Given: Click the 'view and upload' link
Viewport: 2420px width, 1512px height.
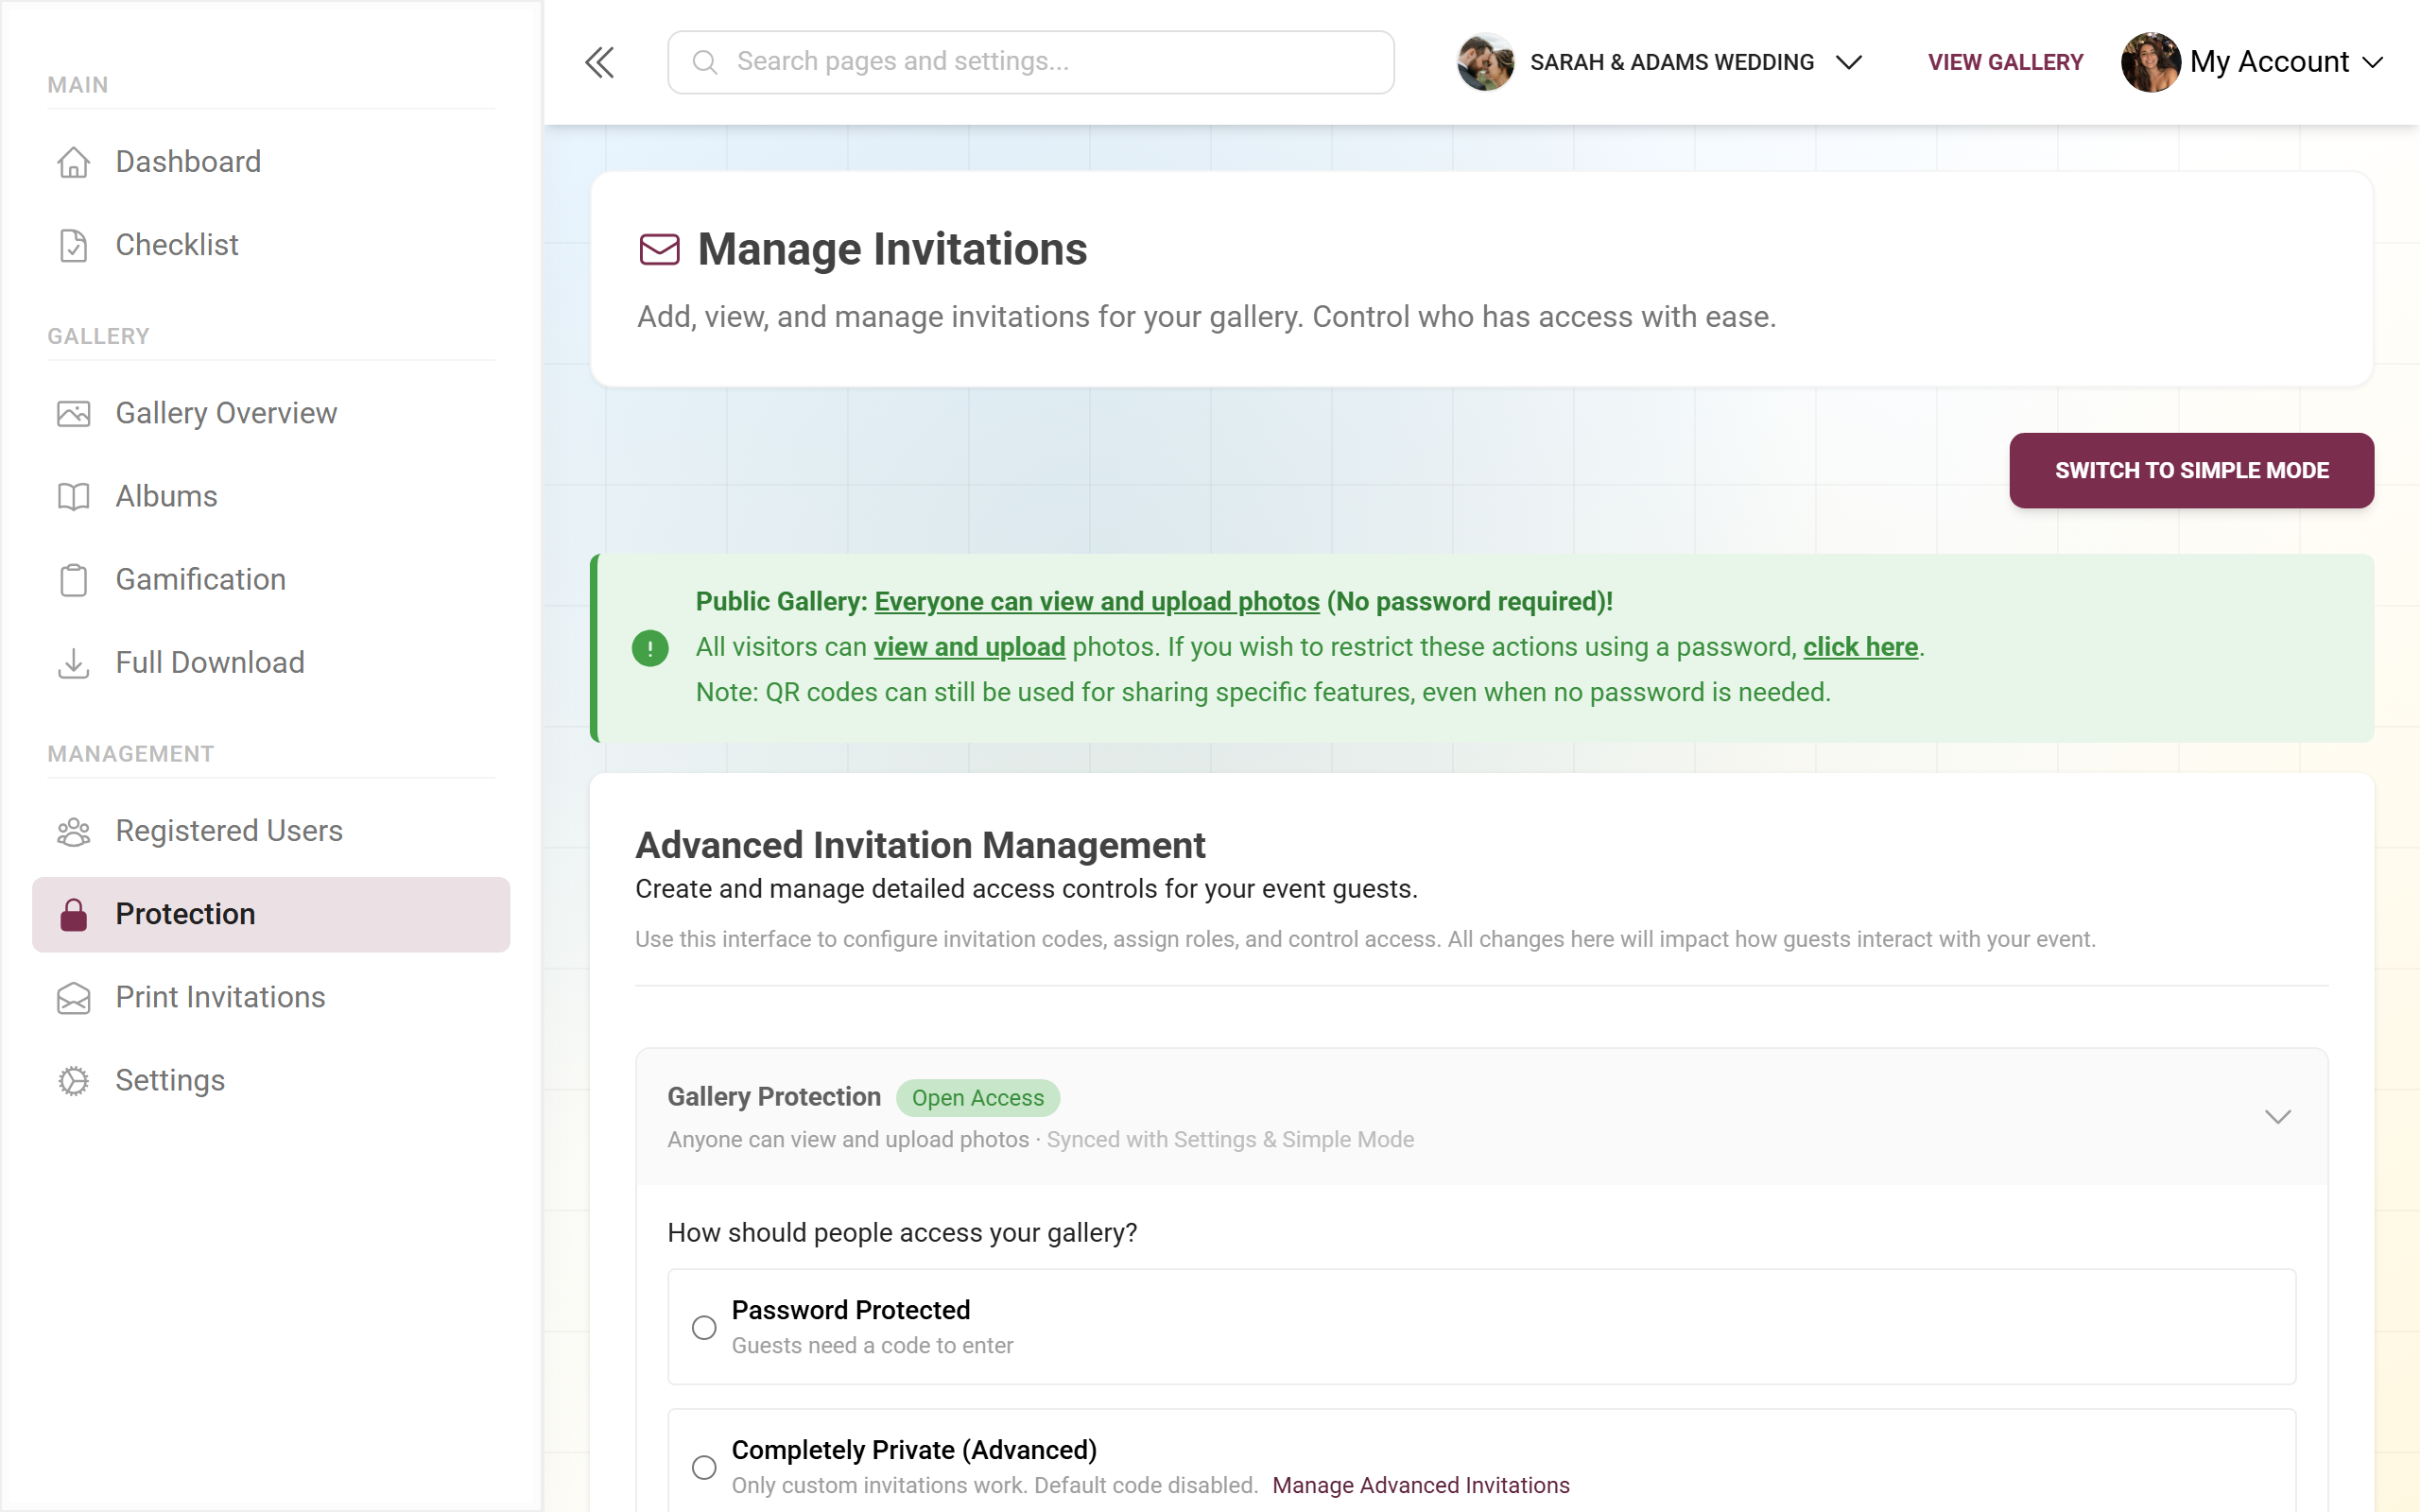Looking at the screenshot, I should coord(969,647).
